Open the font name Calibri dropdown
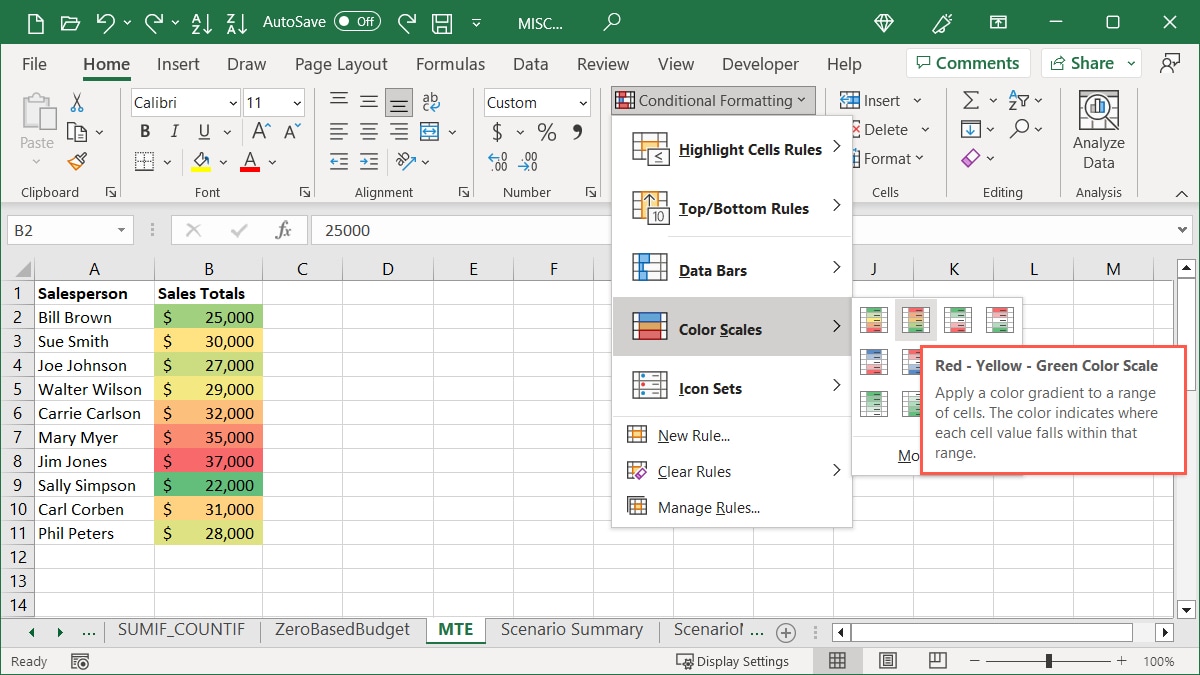1200x675 pixels. click(x=233, y=103)
